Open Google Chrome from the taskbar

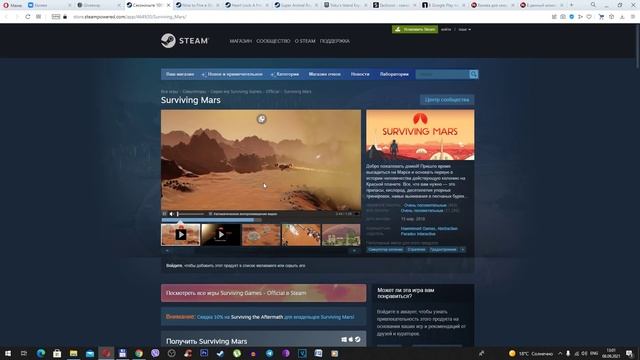point(139,353)
